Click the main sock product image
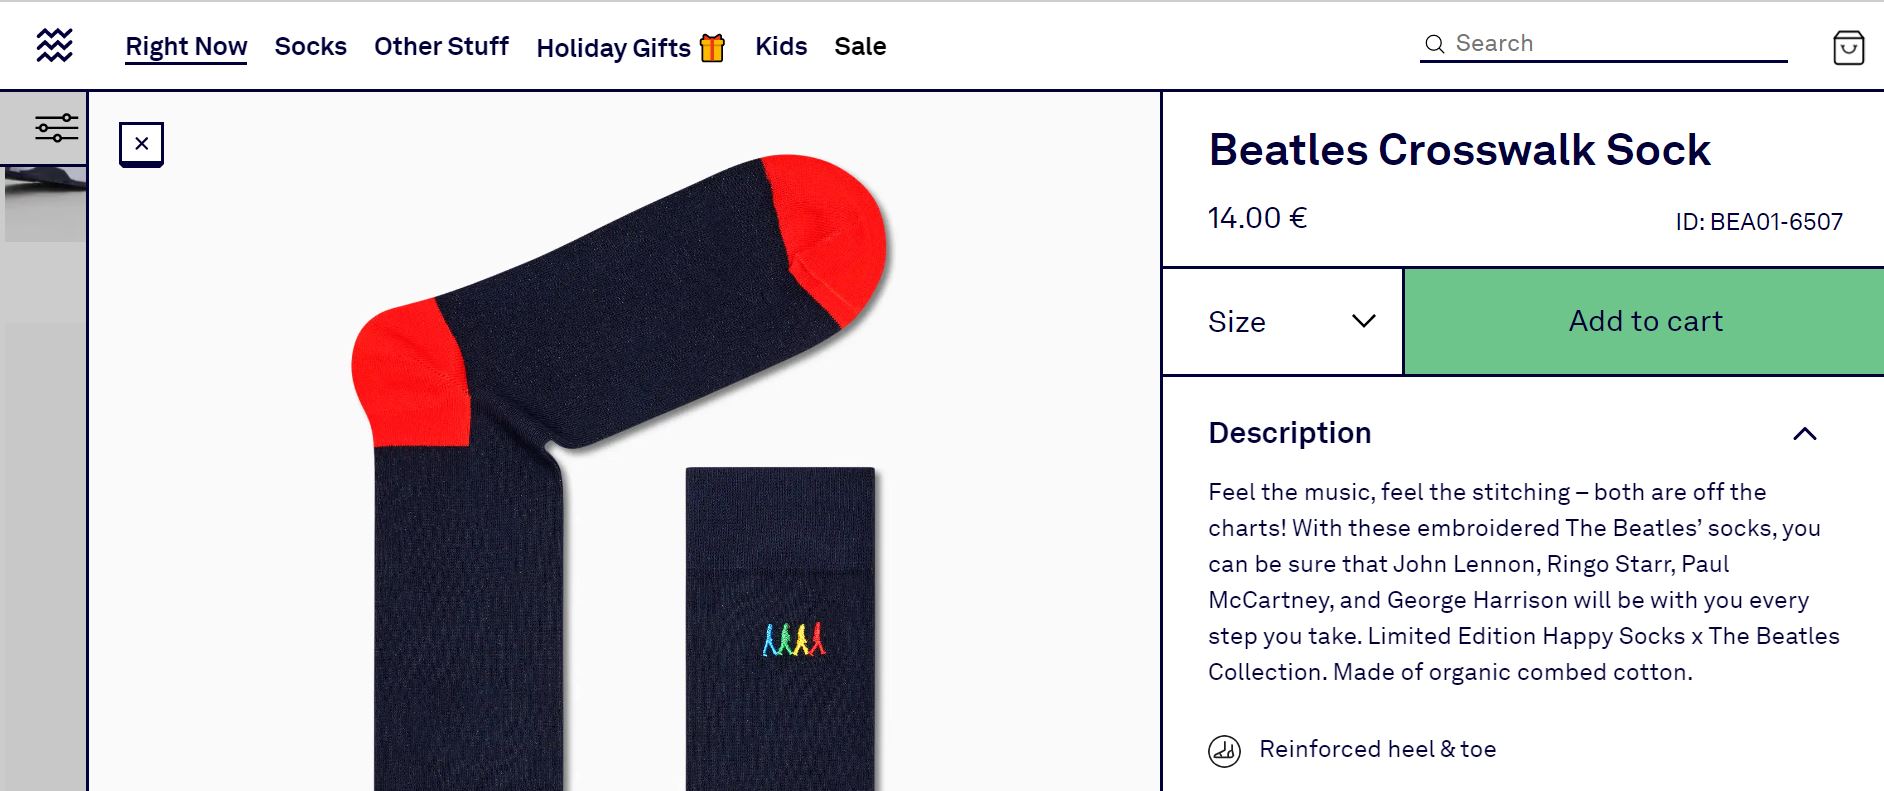Screen dimensions: 1884x791 tap(620, 400)
